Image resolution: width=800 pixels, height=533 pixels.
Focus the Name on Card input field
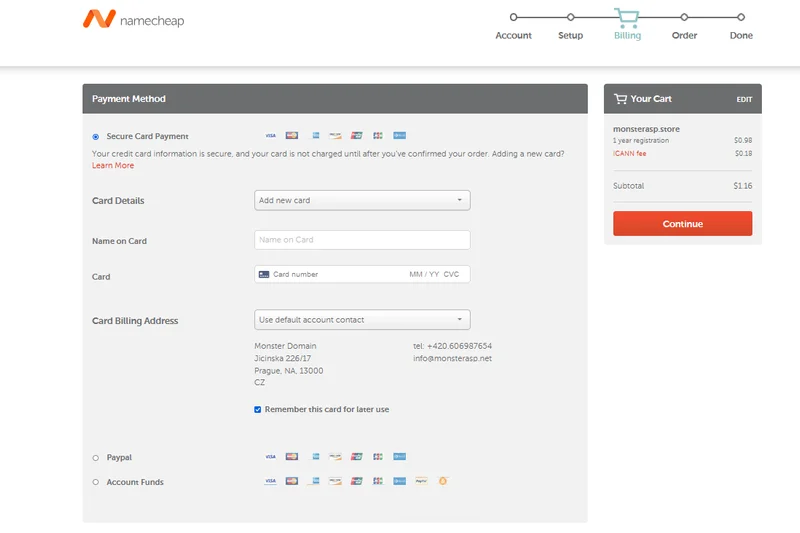click(362, 240)
